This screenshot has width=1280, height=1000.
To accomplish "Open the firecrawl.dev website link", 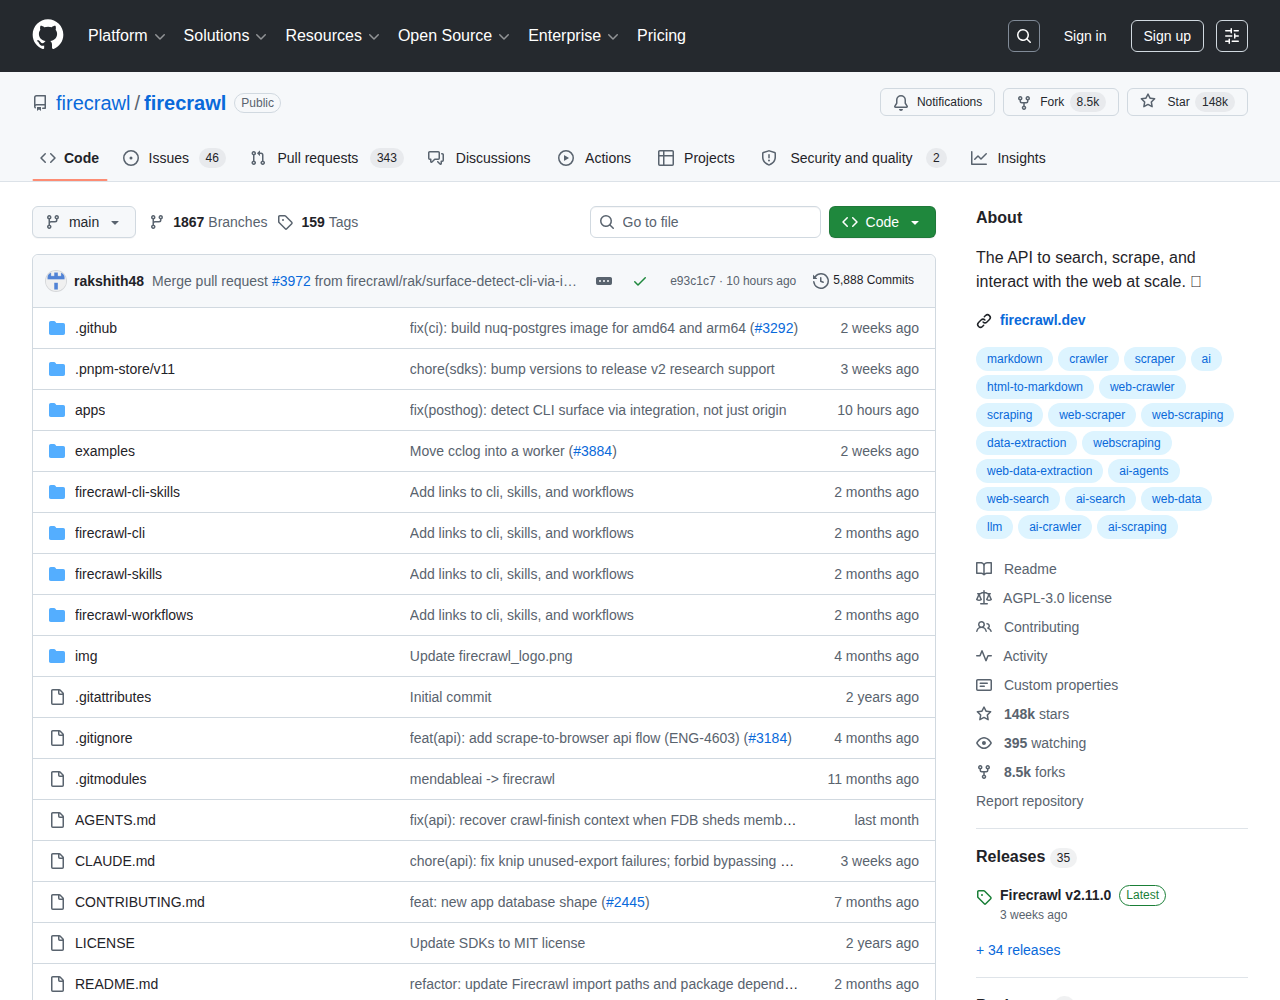I will [x=1042, y=320].
